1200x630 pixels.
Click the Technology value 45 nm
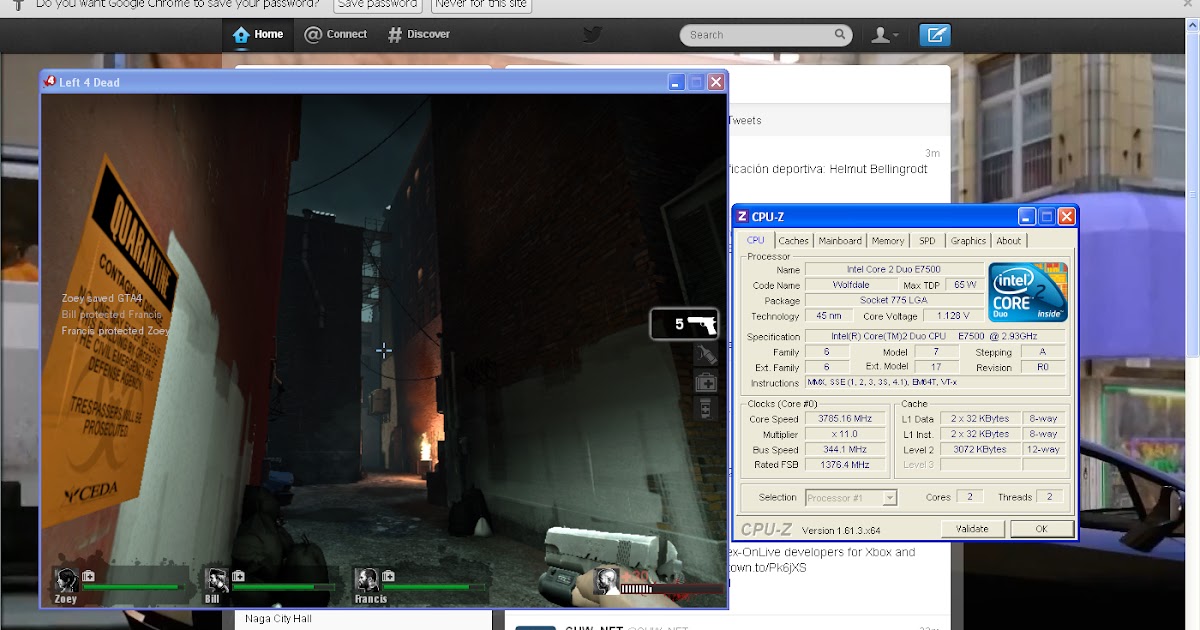click(x=829, y=316)
